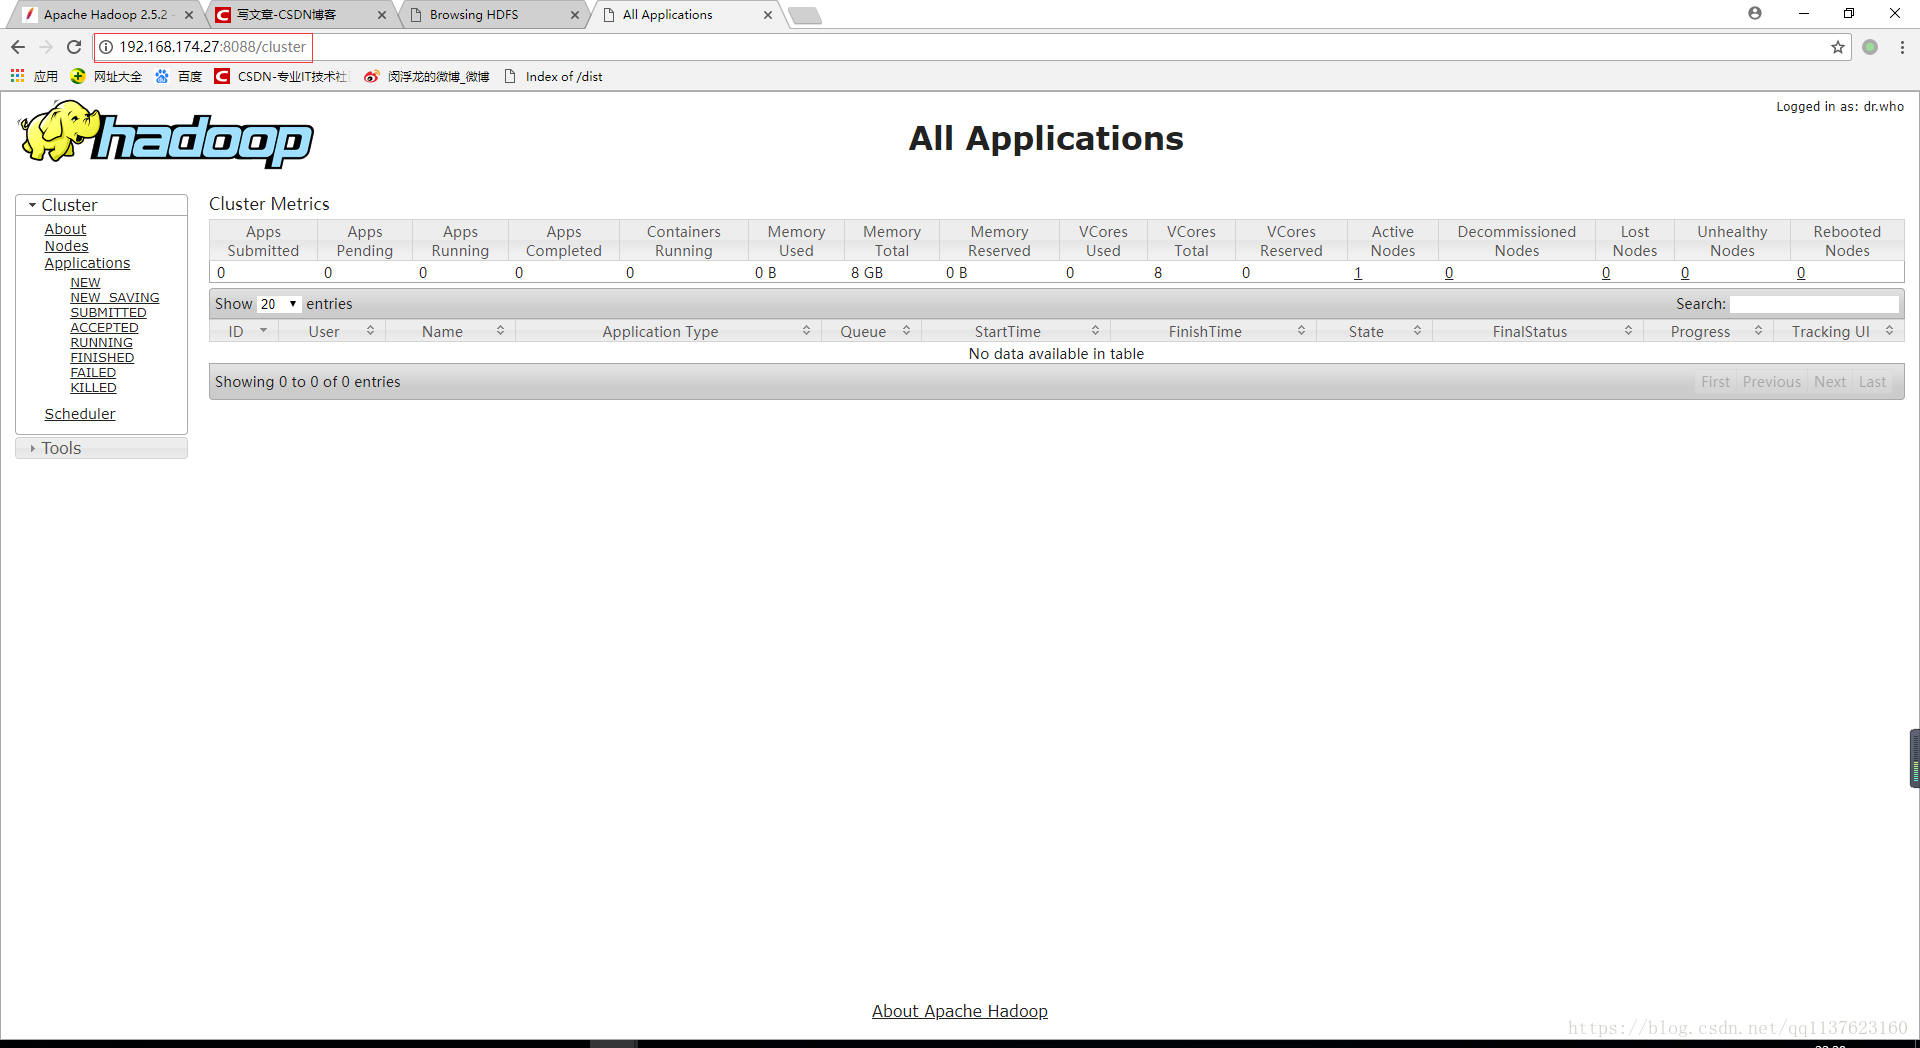Click the Hadoop elephant logo
This screenshot has width=1920, height=1048.
[166, 134]
